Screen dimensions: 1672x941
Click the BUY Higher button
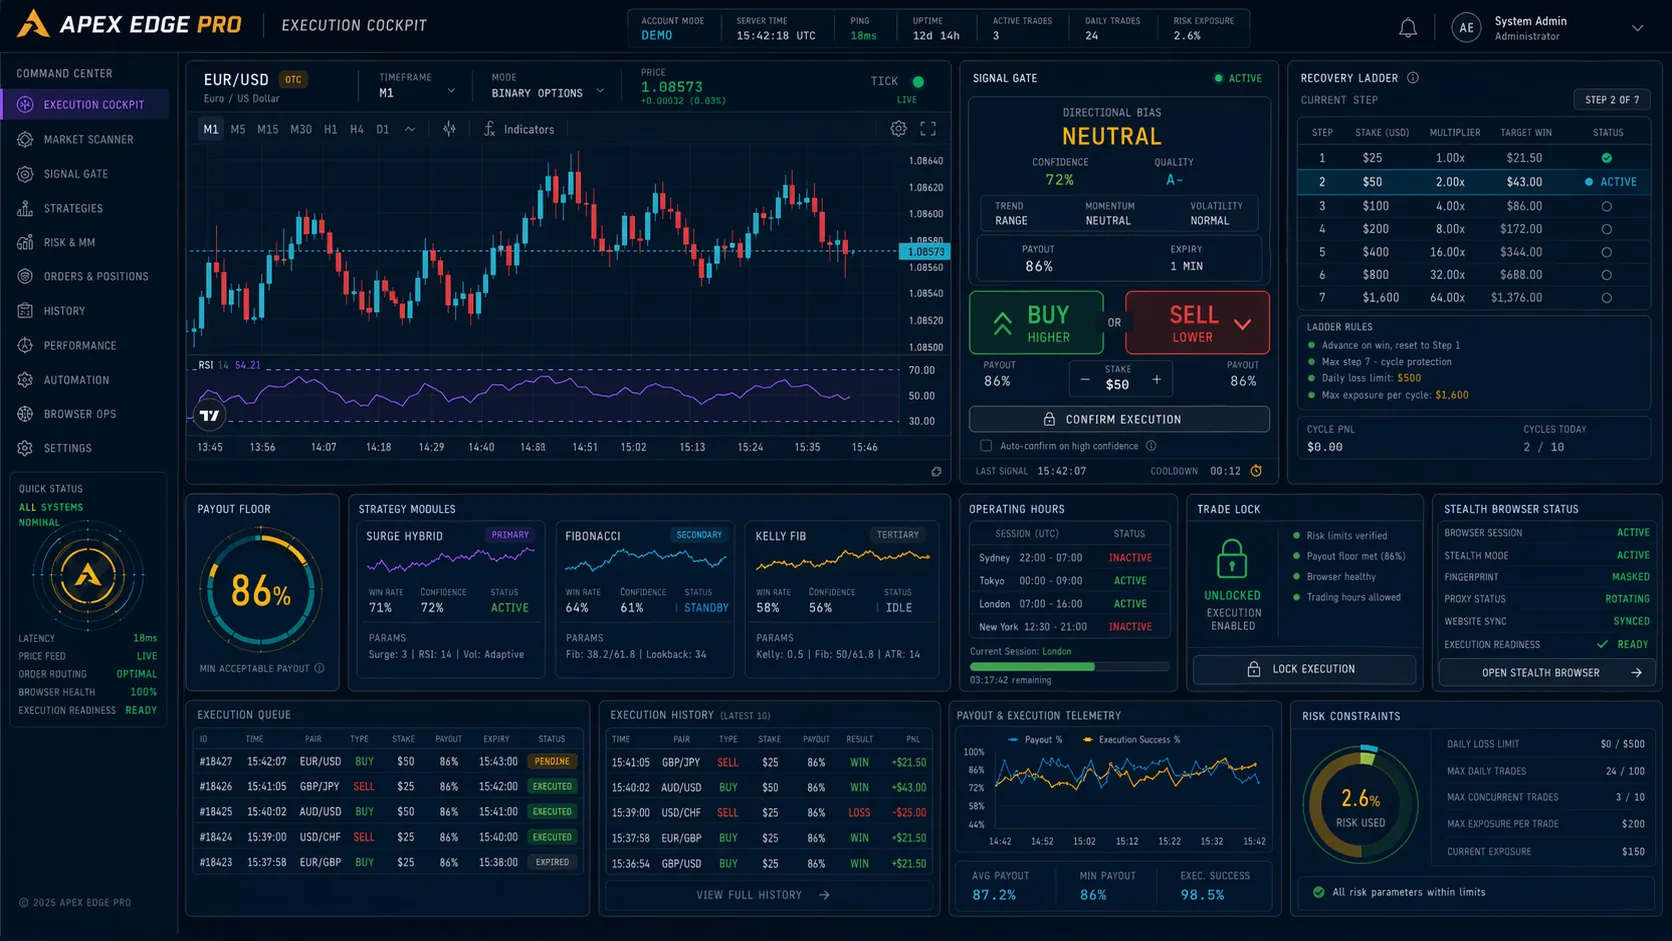pos(1036,323)
